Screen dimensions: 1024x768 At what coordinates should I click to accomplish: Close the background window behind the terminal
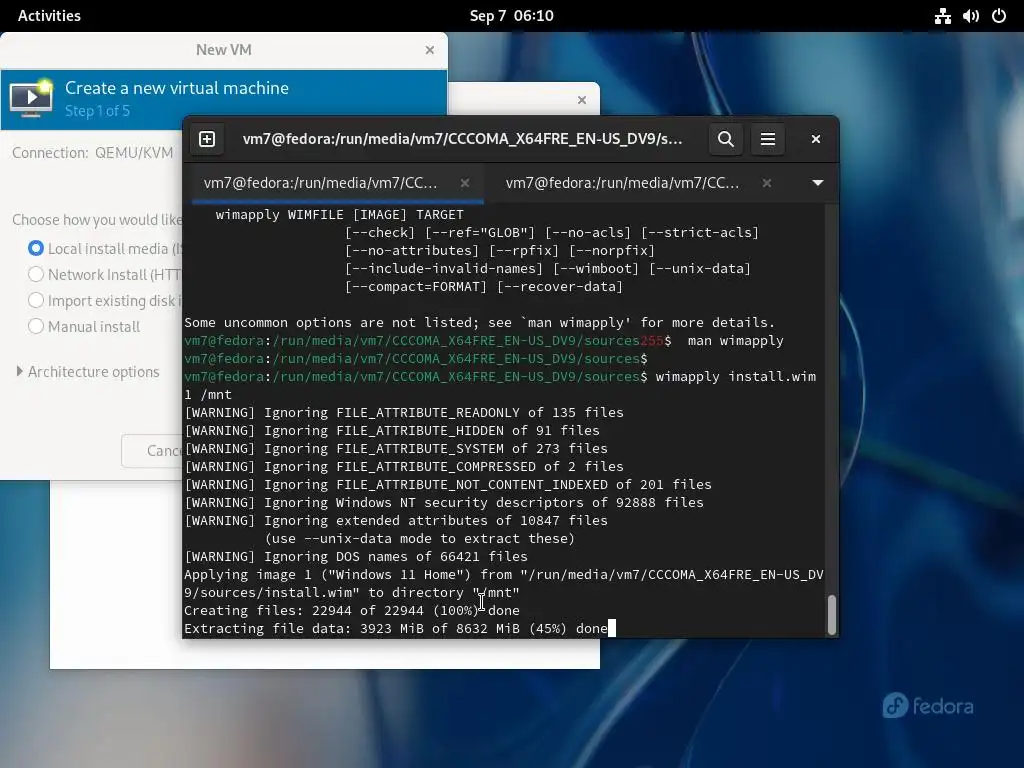pyautogui.click(x=582, y=100)
